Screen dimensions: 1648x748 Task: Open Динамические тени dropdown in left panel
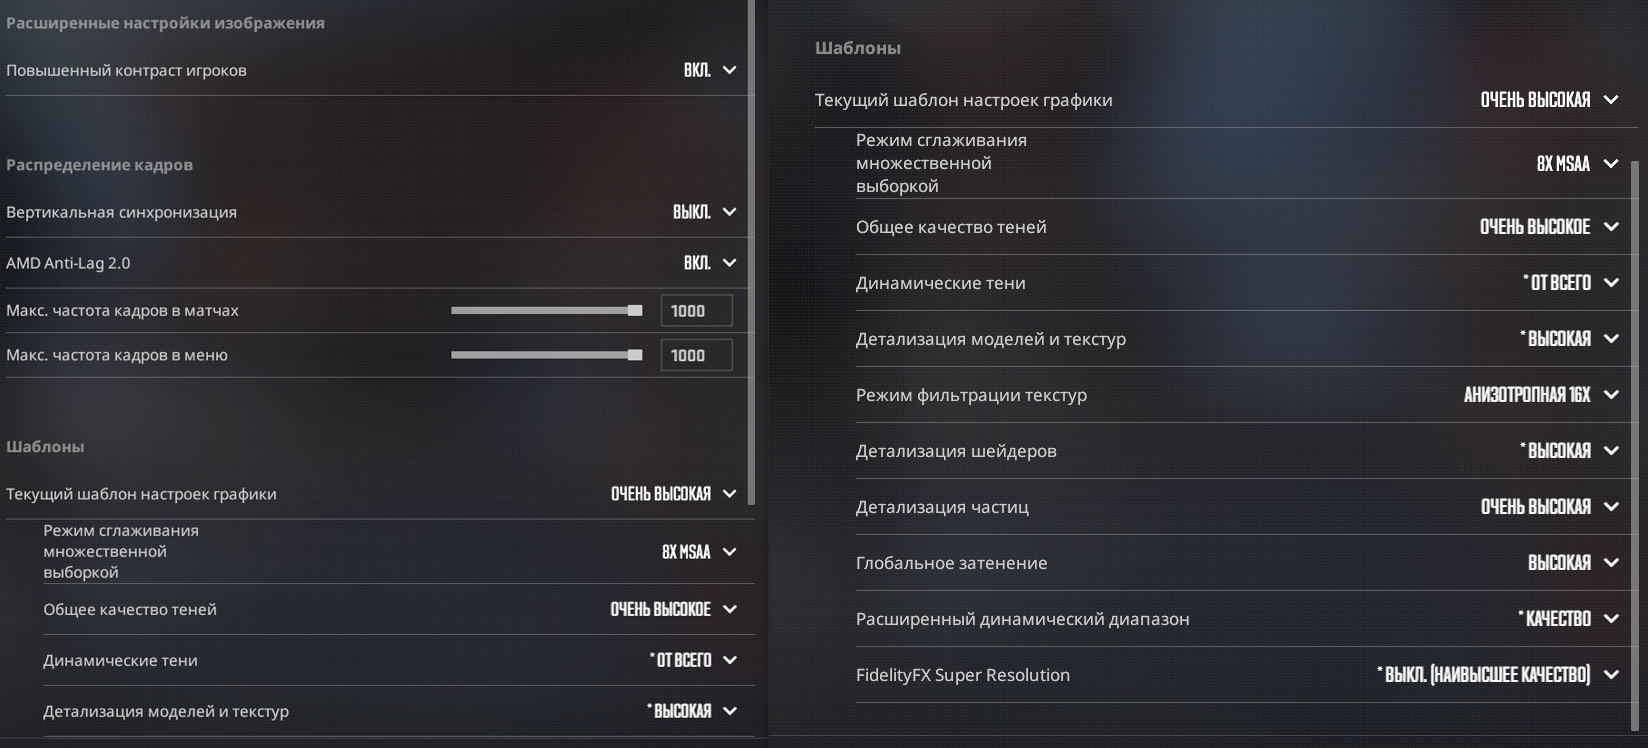[692, 660]
